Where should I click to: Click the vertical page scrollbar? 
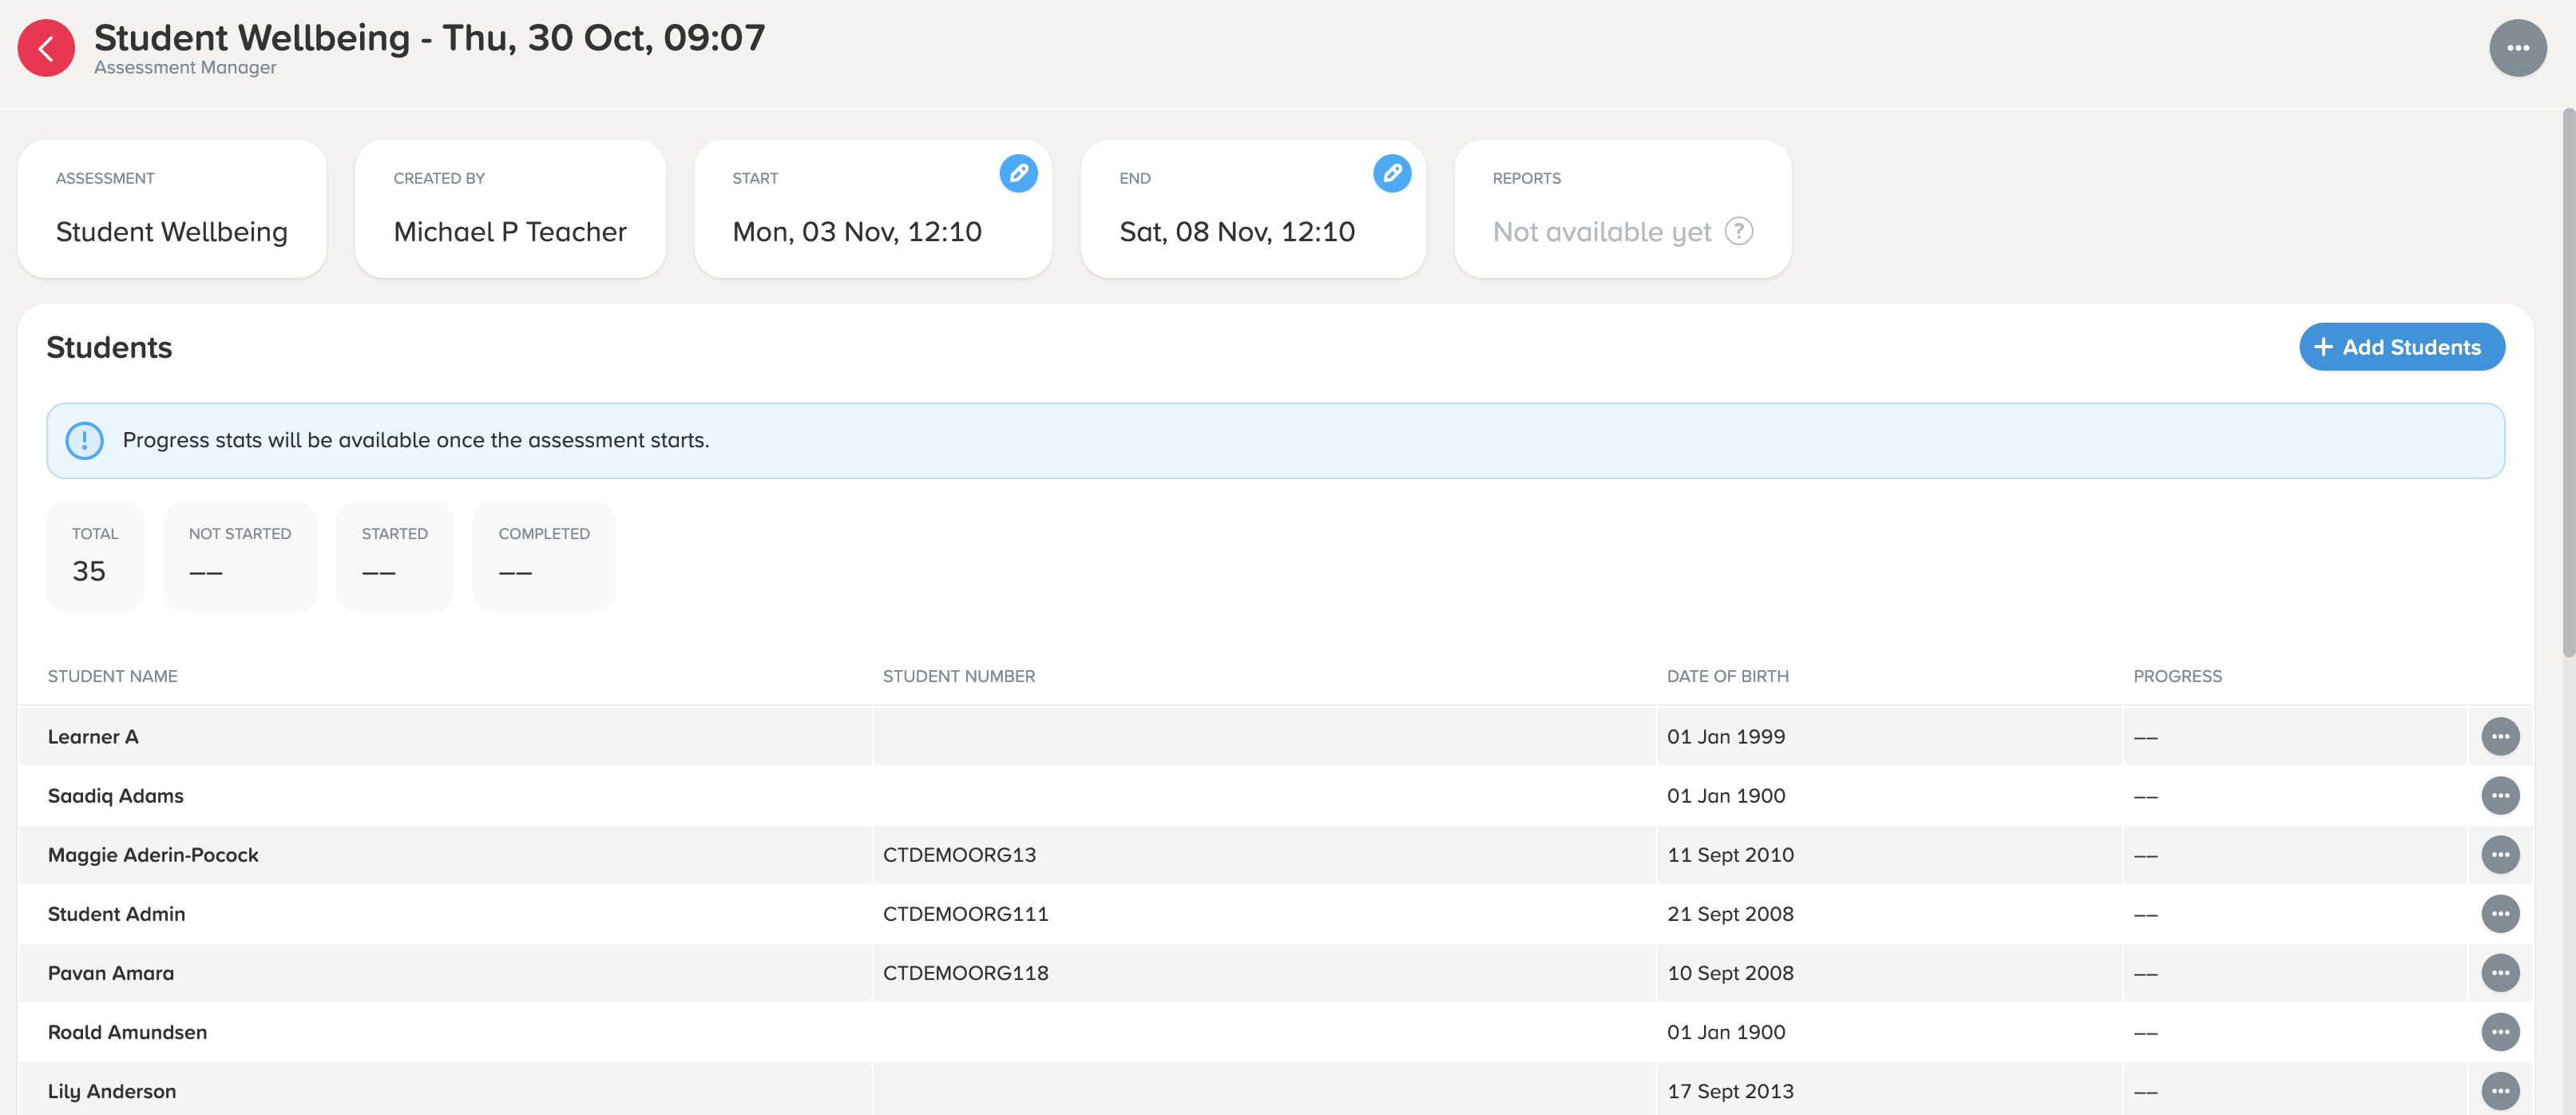[2567, 380]
